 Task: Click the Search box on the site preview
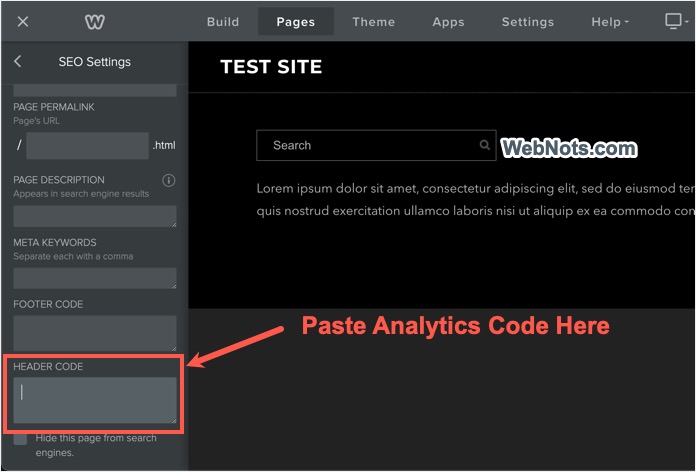tap(376, 145)
